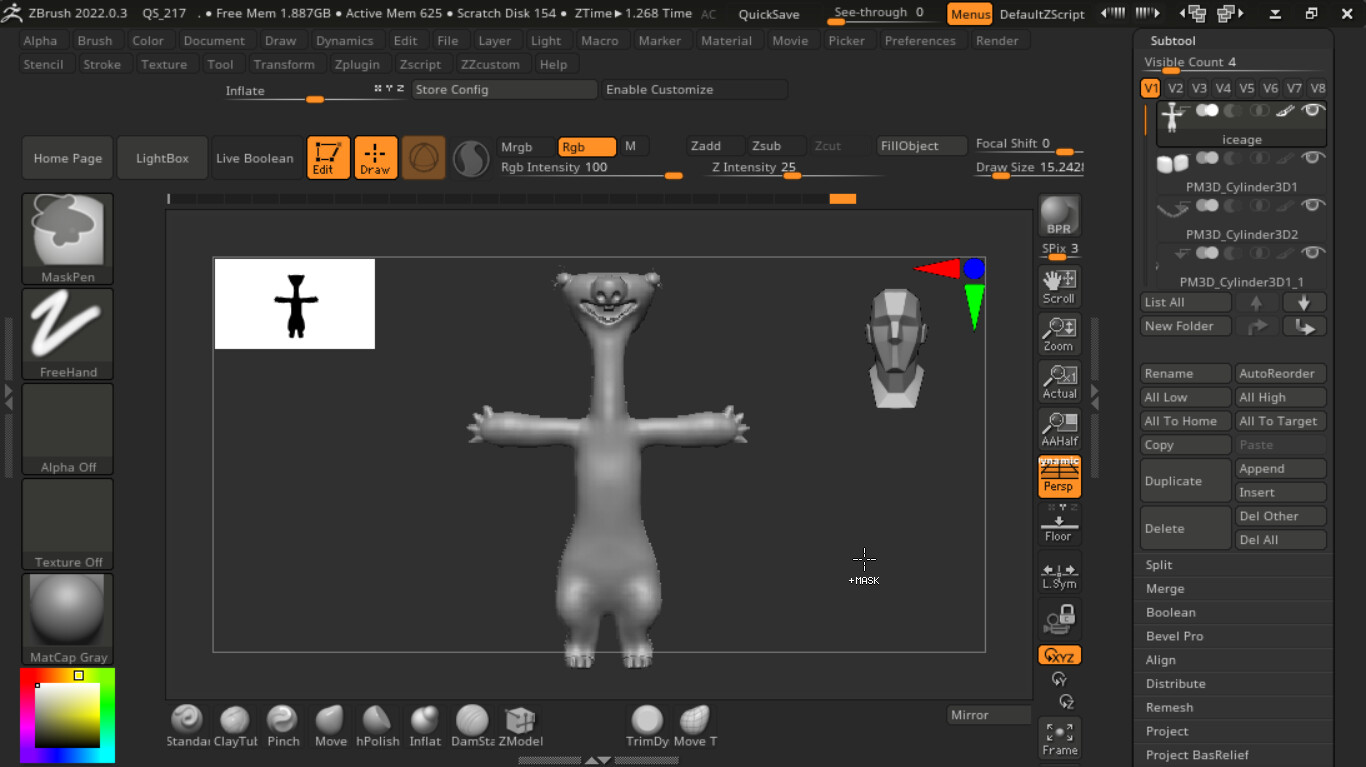This screenshot has height=767, width=1366.
Task: Toggle the iceage subtool eye visibility
Action: 1313,112
